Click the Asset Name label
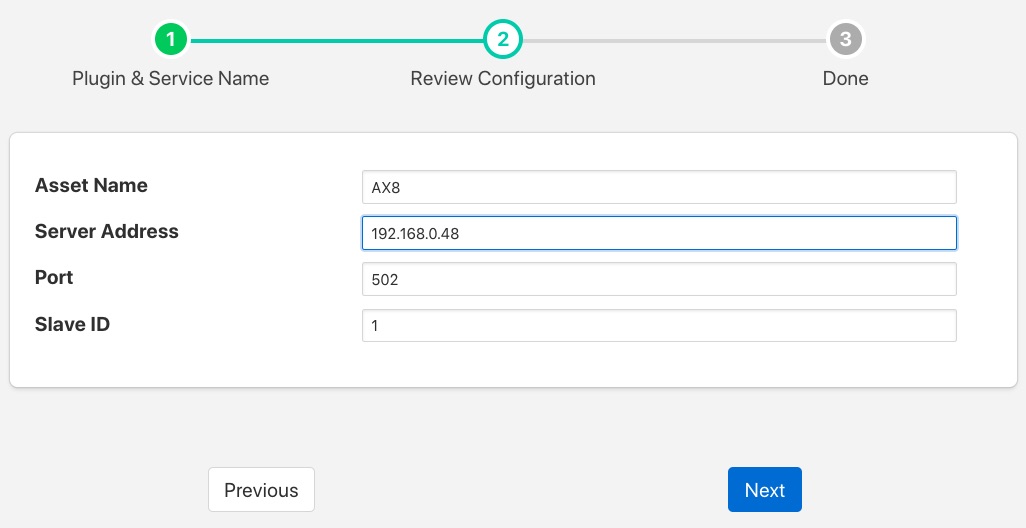 pos(91,185)
